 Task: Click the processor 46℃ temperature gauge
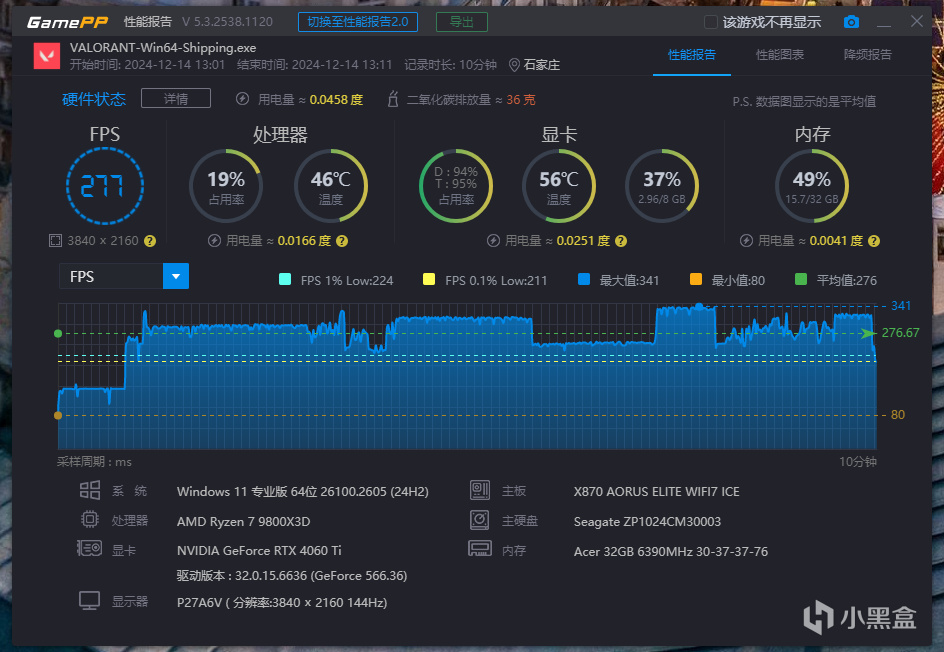(x=331, y=185)
